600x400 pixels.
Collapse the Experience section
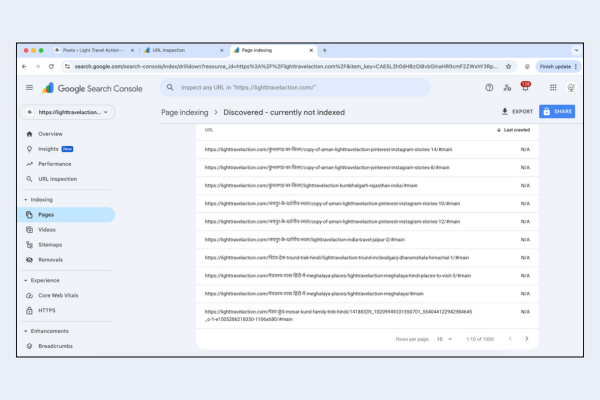click(x=24, y=281)
